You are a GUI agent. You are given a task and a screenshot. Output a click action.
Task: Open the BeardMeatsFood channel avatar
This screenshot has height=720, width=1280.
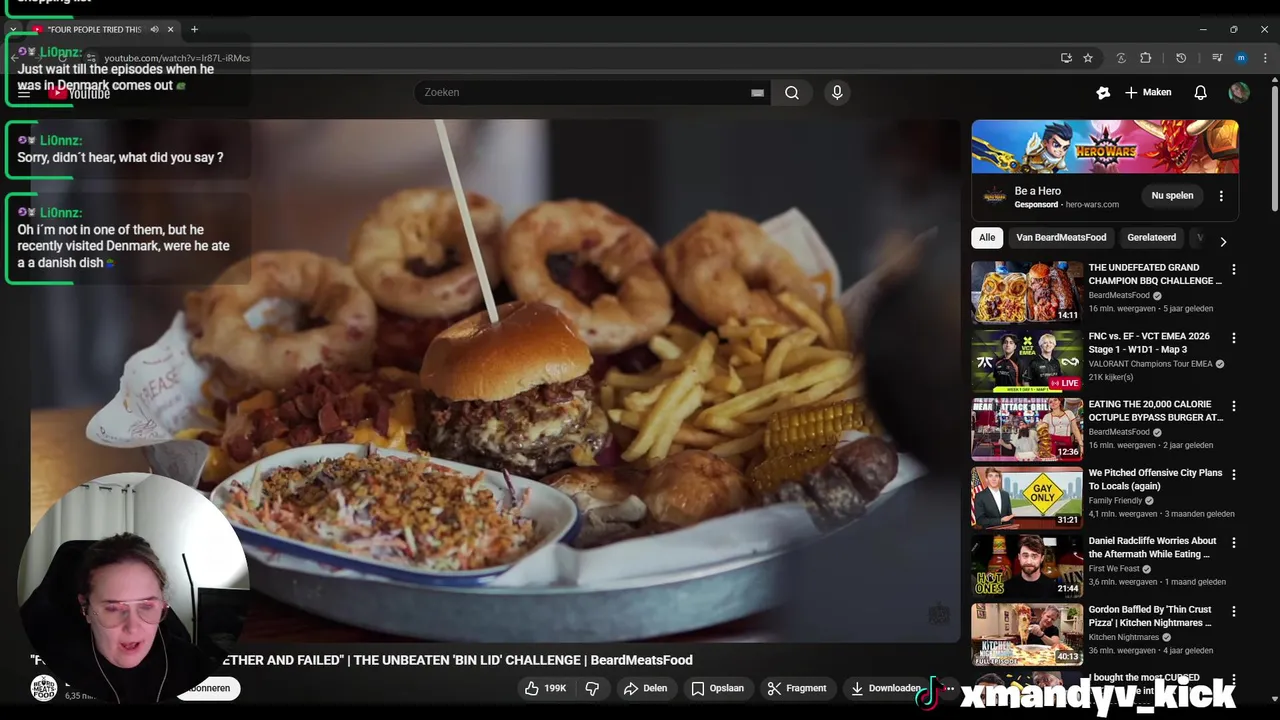click(43, 688)
